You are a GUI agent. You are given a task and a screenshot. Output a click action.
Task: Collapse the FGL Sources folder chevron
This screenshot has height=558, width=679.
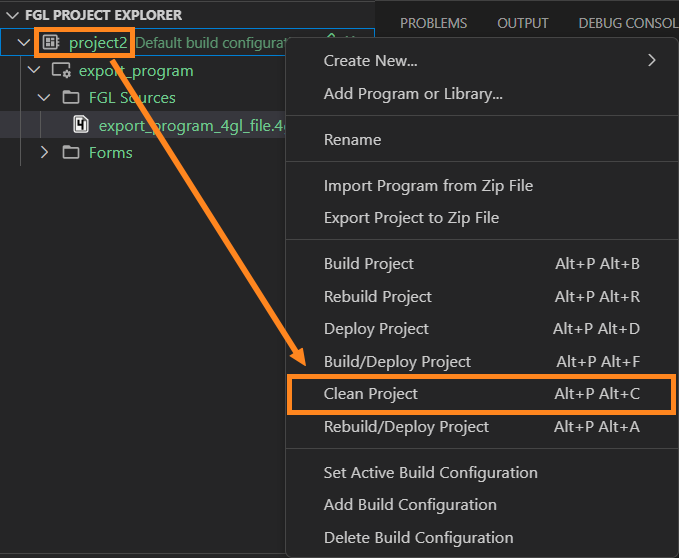[x=44, y=98]
